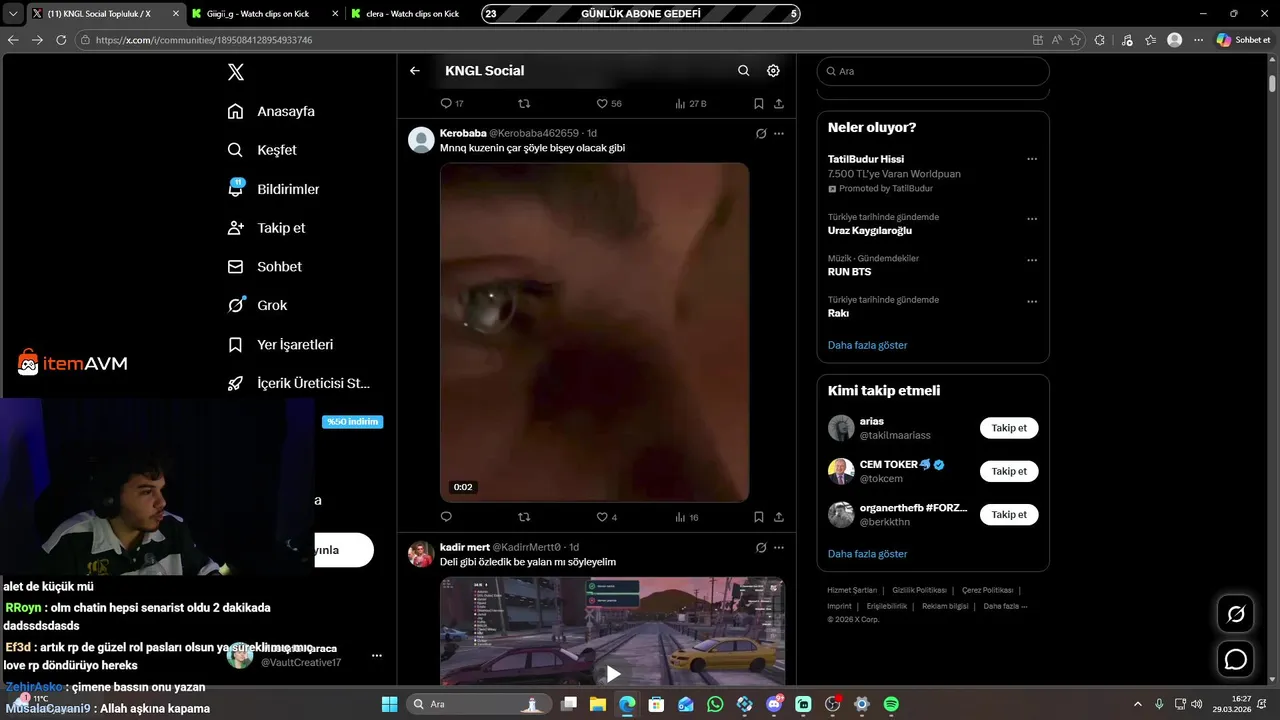View analytics of top post showing 27 B
This screenshot has height=720, width=1280.
pyautogui.click(x=691, y=103)
